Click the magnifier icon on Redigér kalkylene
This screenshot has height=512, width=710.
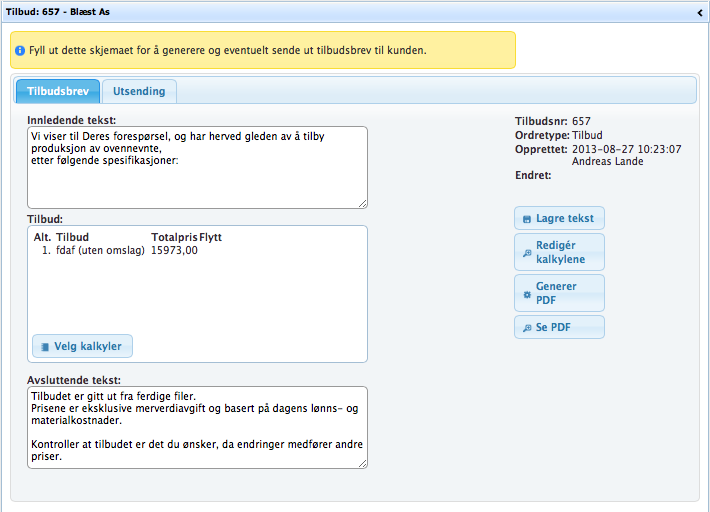(527, 253)
